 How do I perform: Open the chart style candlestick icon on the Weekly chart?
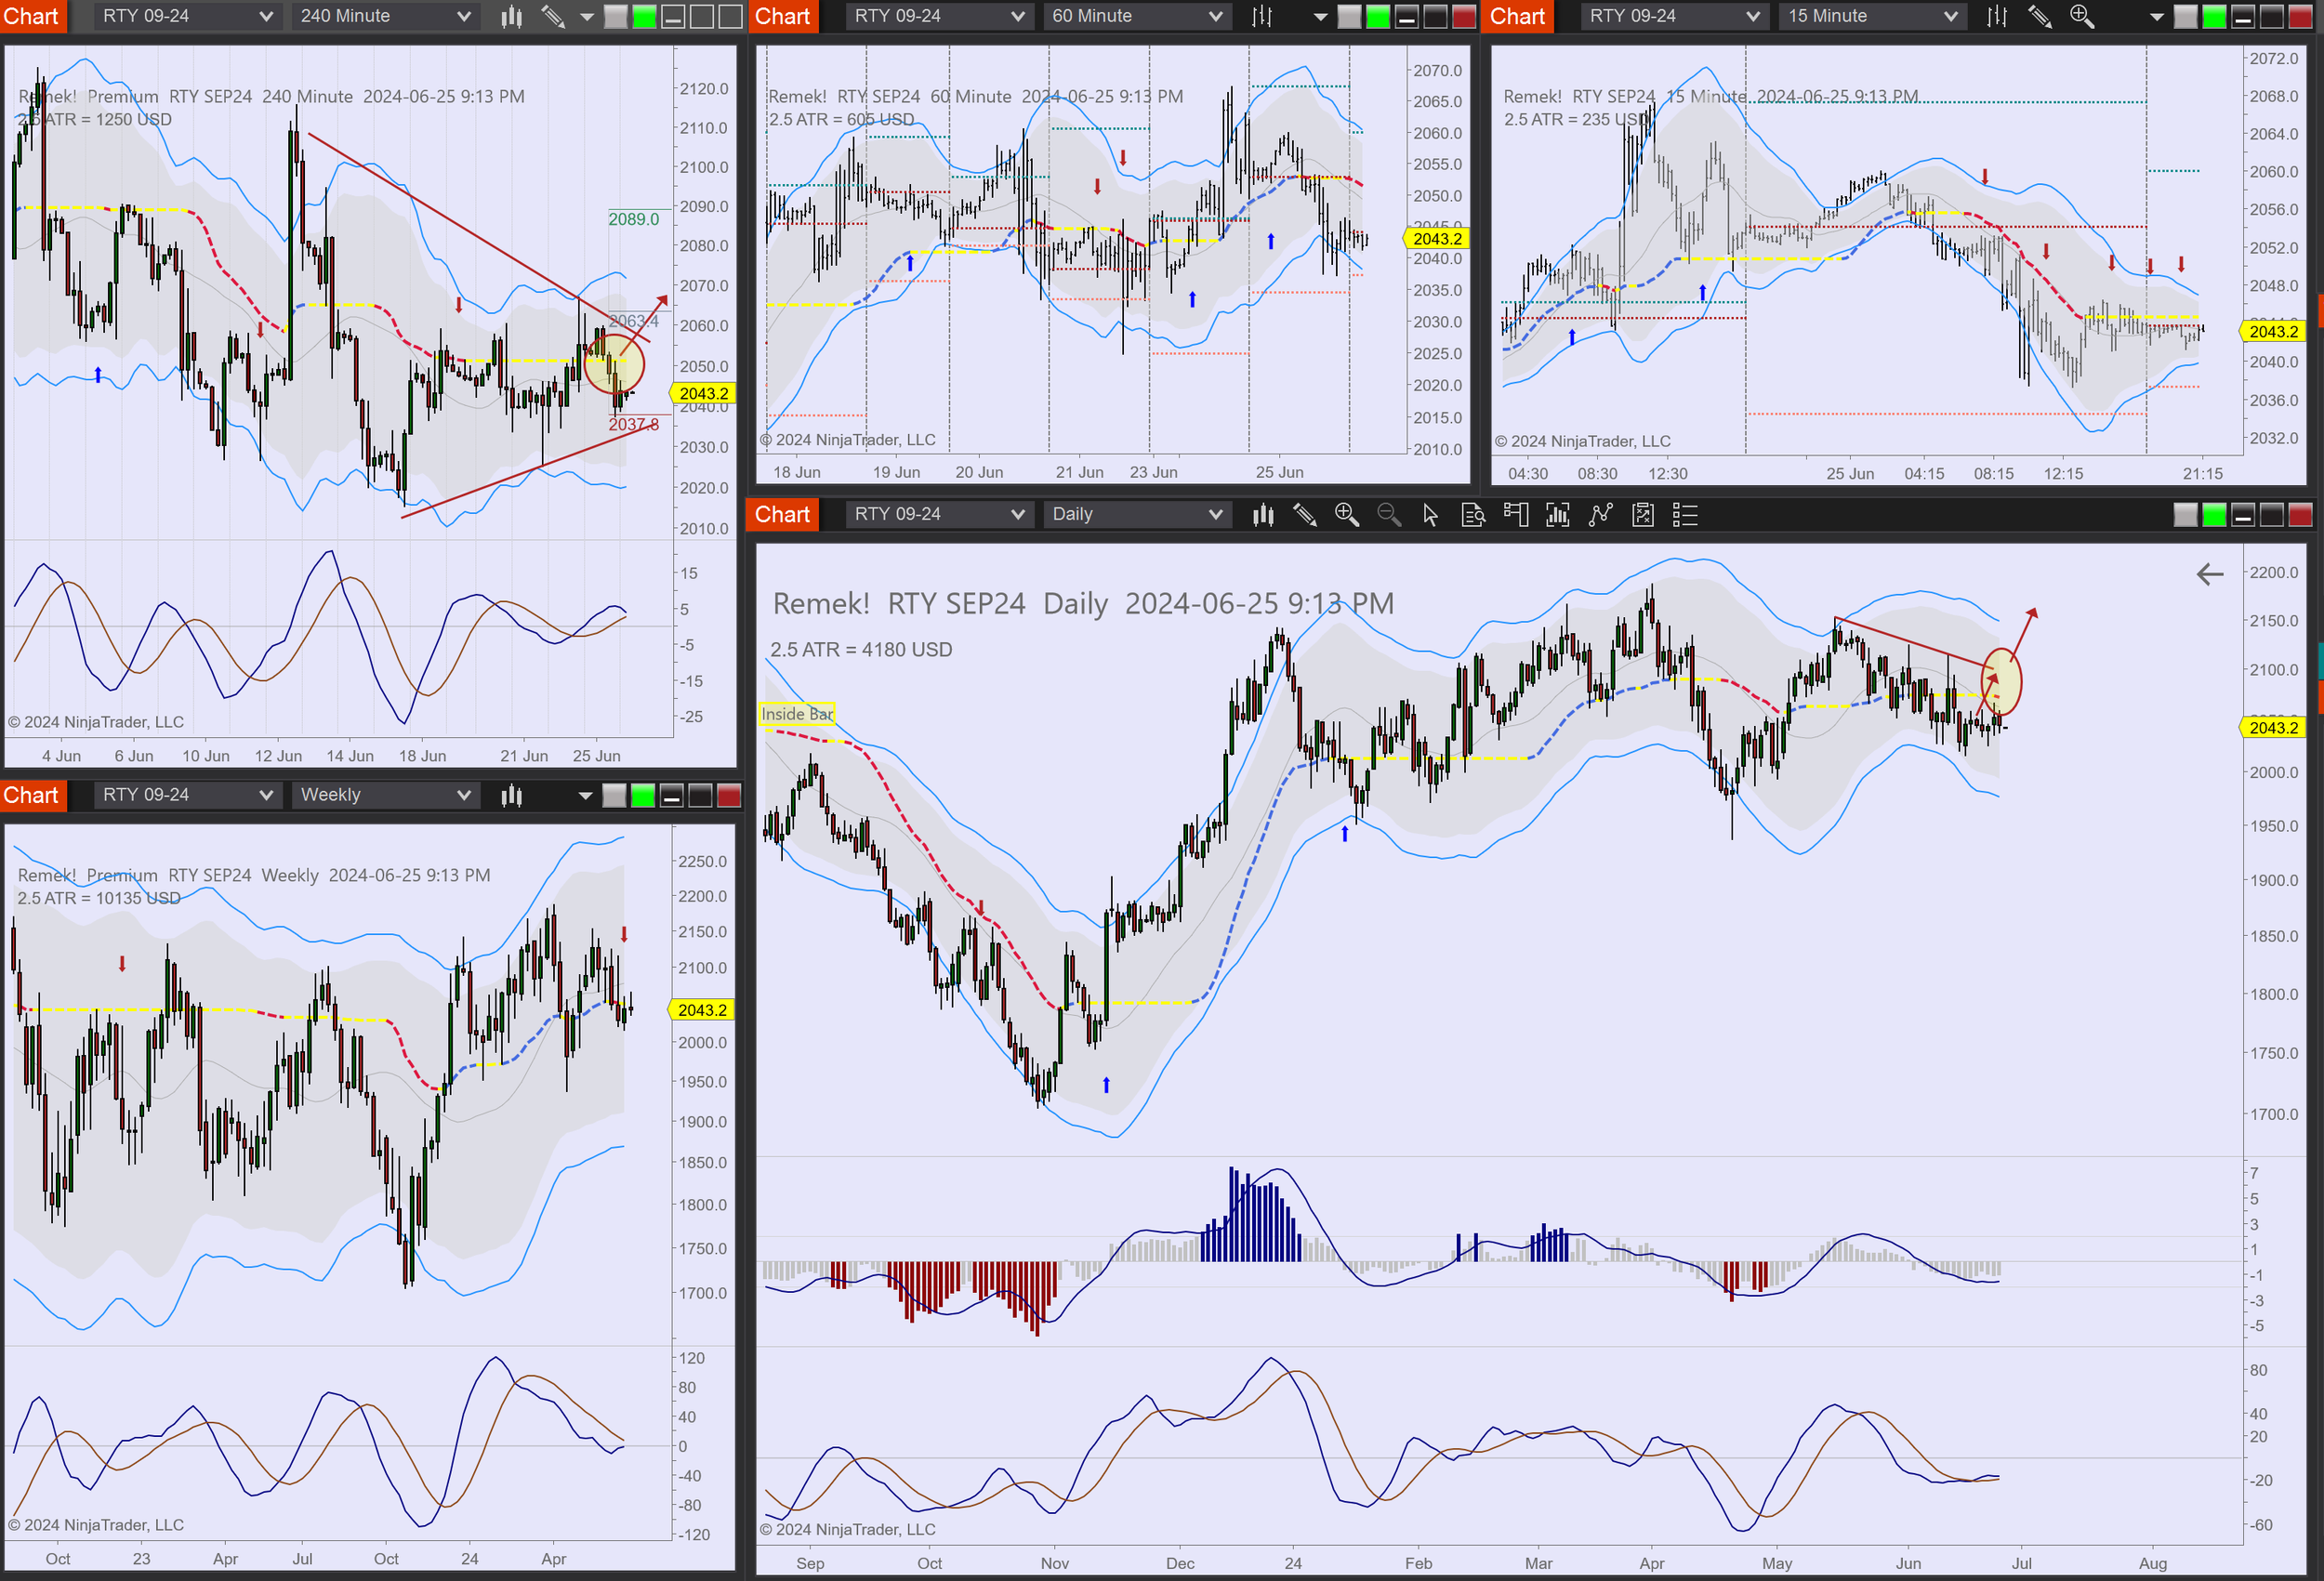pos(511,795)
